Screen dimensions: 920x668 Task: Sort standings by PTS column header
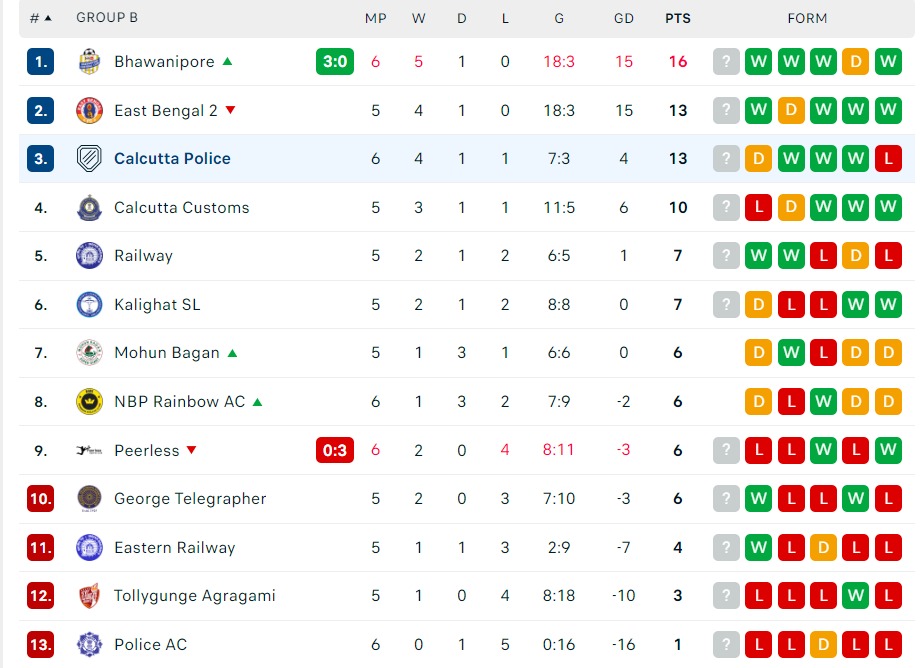[x=678, y=18]
